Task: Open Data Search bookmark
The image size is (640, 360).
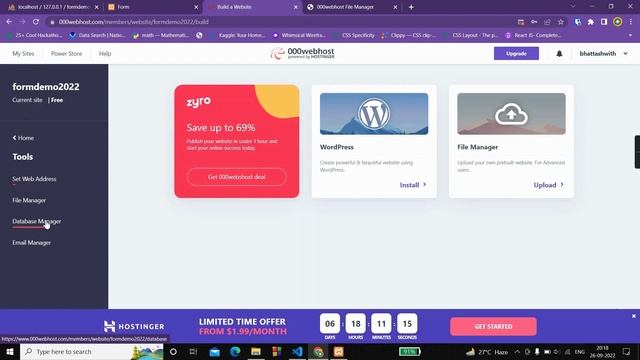Action: click(x=97, y=36)
